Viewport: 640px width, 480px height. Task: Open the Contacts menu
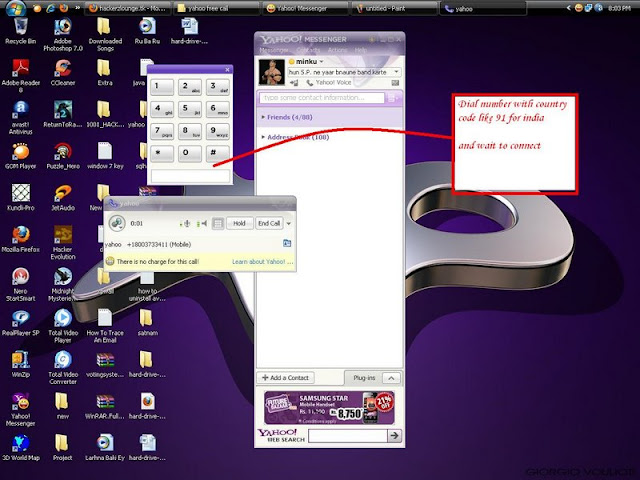[x=308, y=50]
